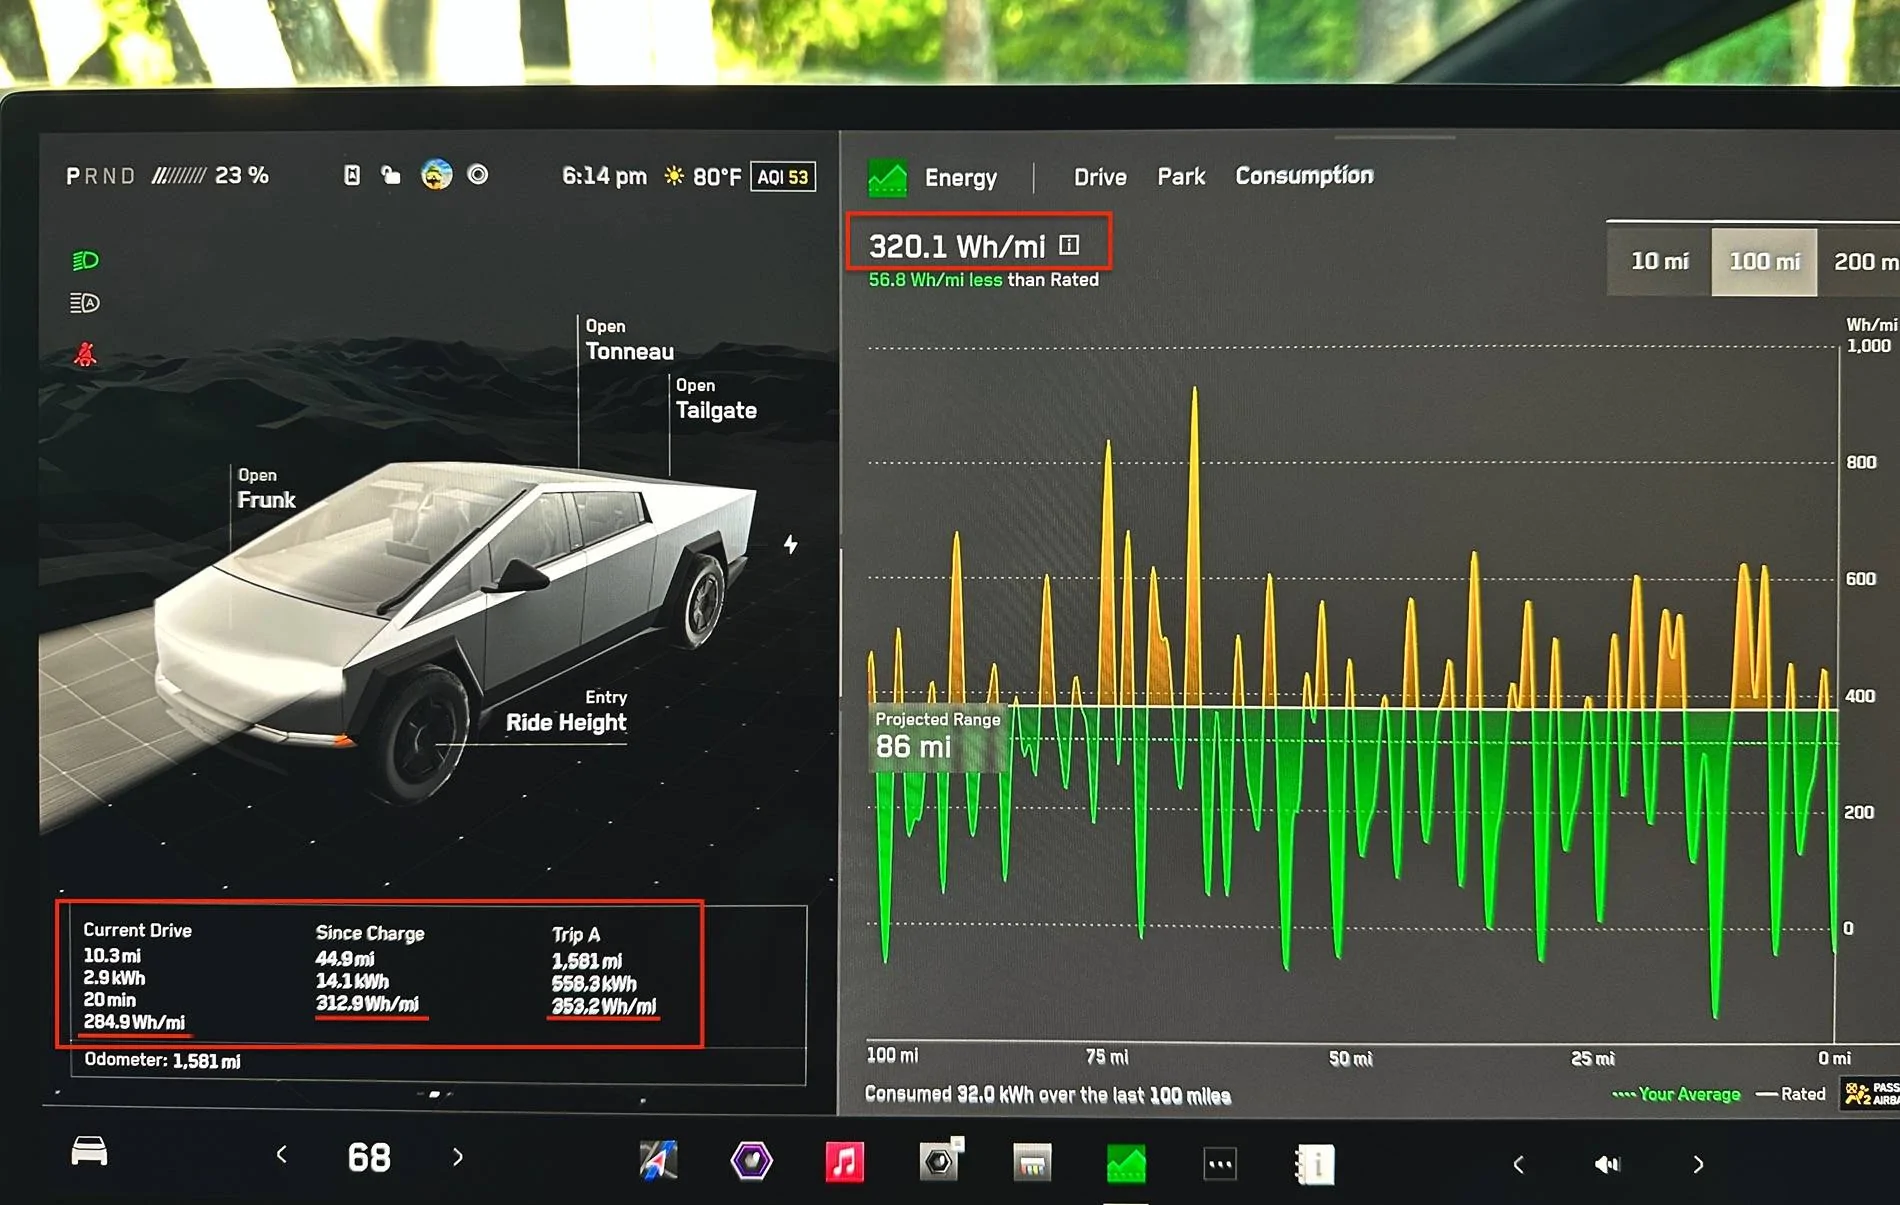Screen dimensions: 1900x1205
Task: Select the 10 mi range button
Action: (x=1659, y=261)
